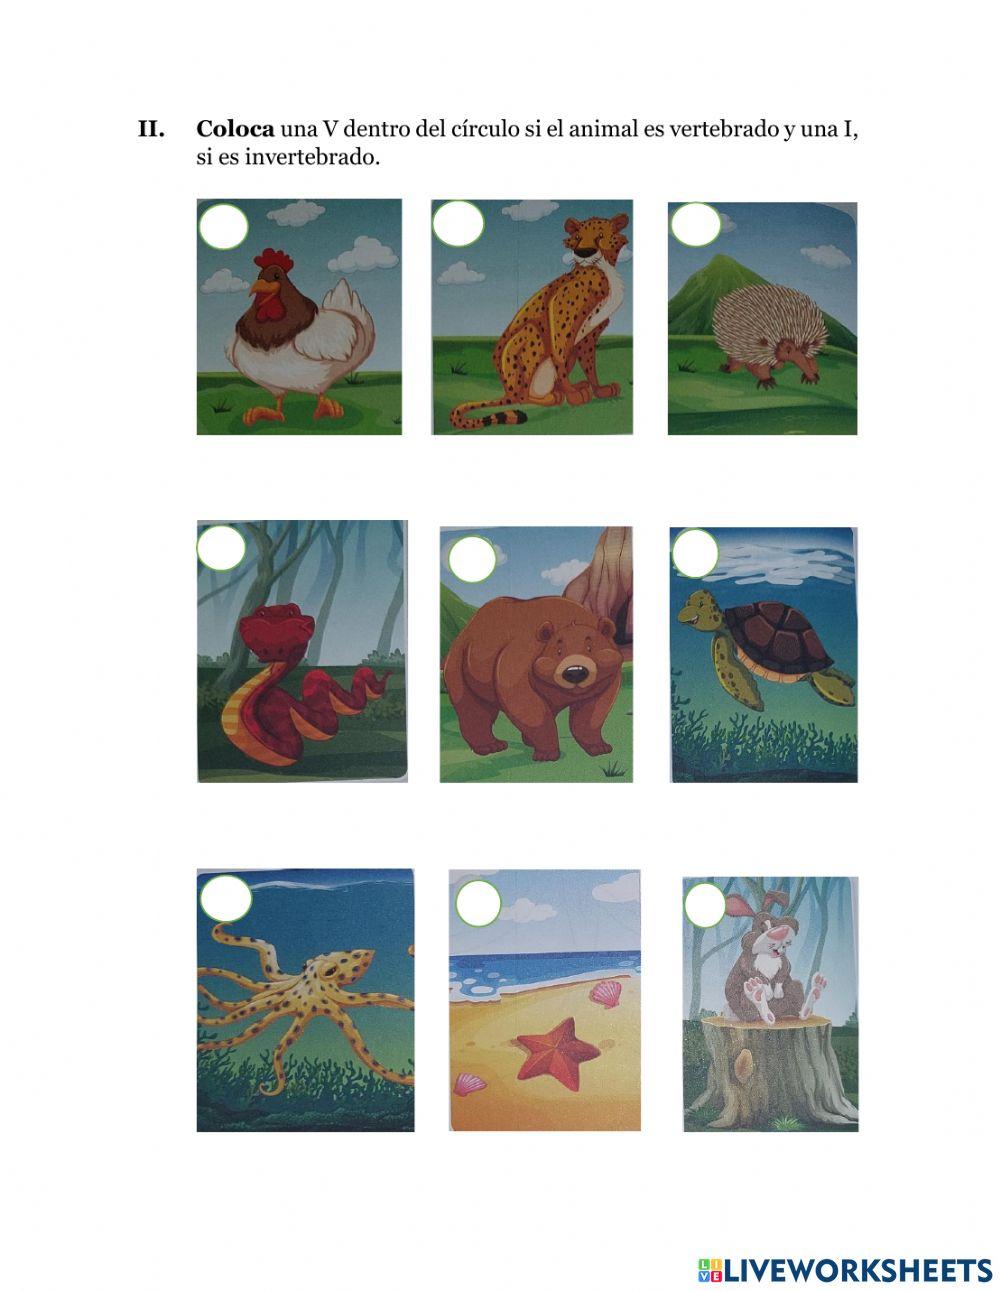The width and height of the screenshot is (1000, 1291).
Task: Click the sea turtle picture
Action: [764, 654]
